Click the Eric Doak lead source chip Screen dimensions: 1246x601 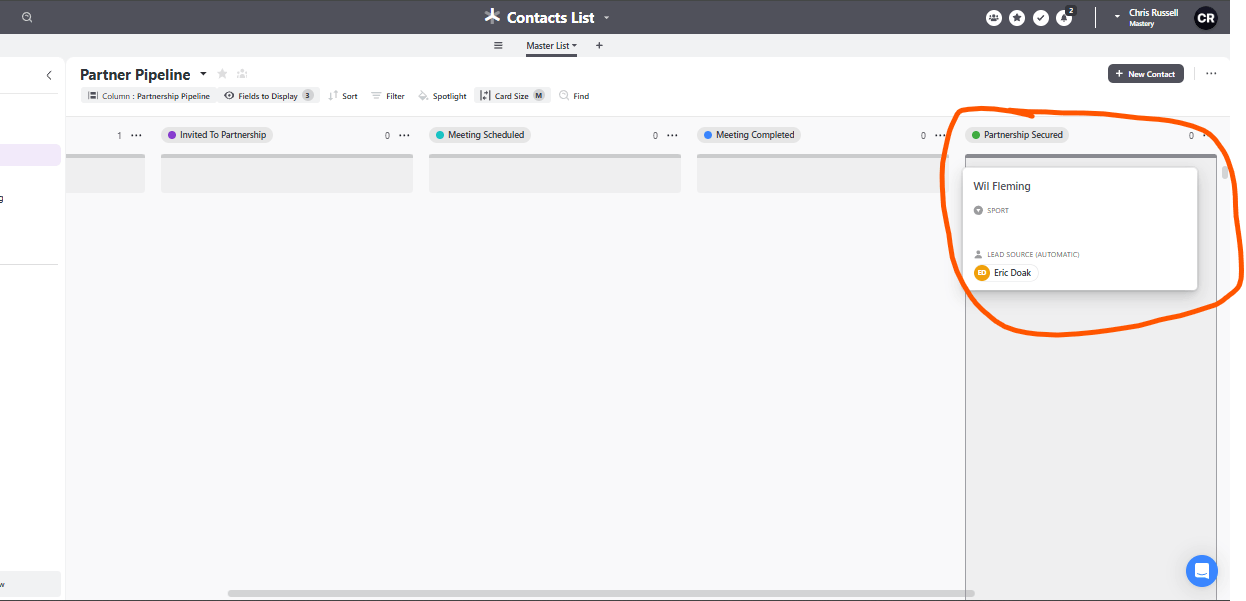1005,273
